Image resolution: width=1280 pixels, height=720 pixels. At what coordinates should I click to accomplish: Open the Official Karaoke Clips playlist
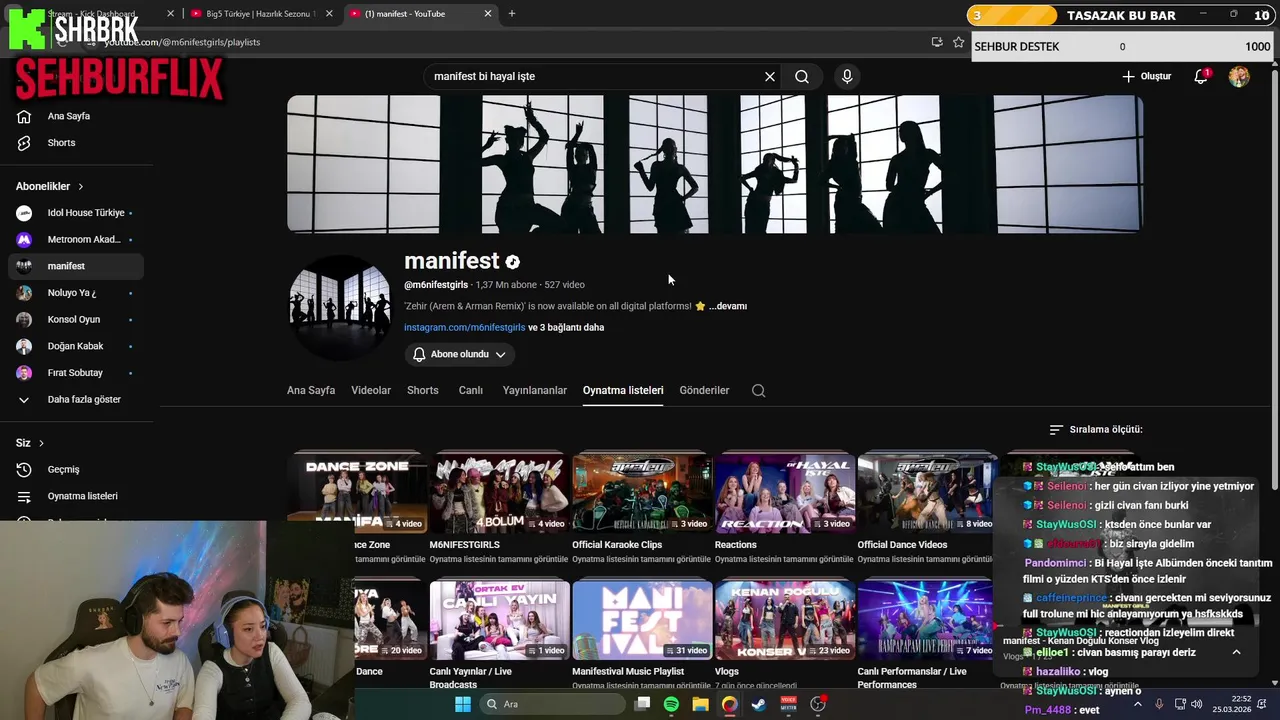pyautogui.click(x=642, y=492)
